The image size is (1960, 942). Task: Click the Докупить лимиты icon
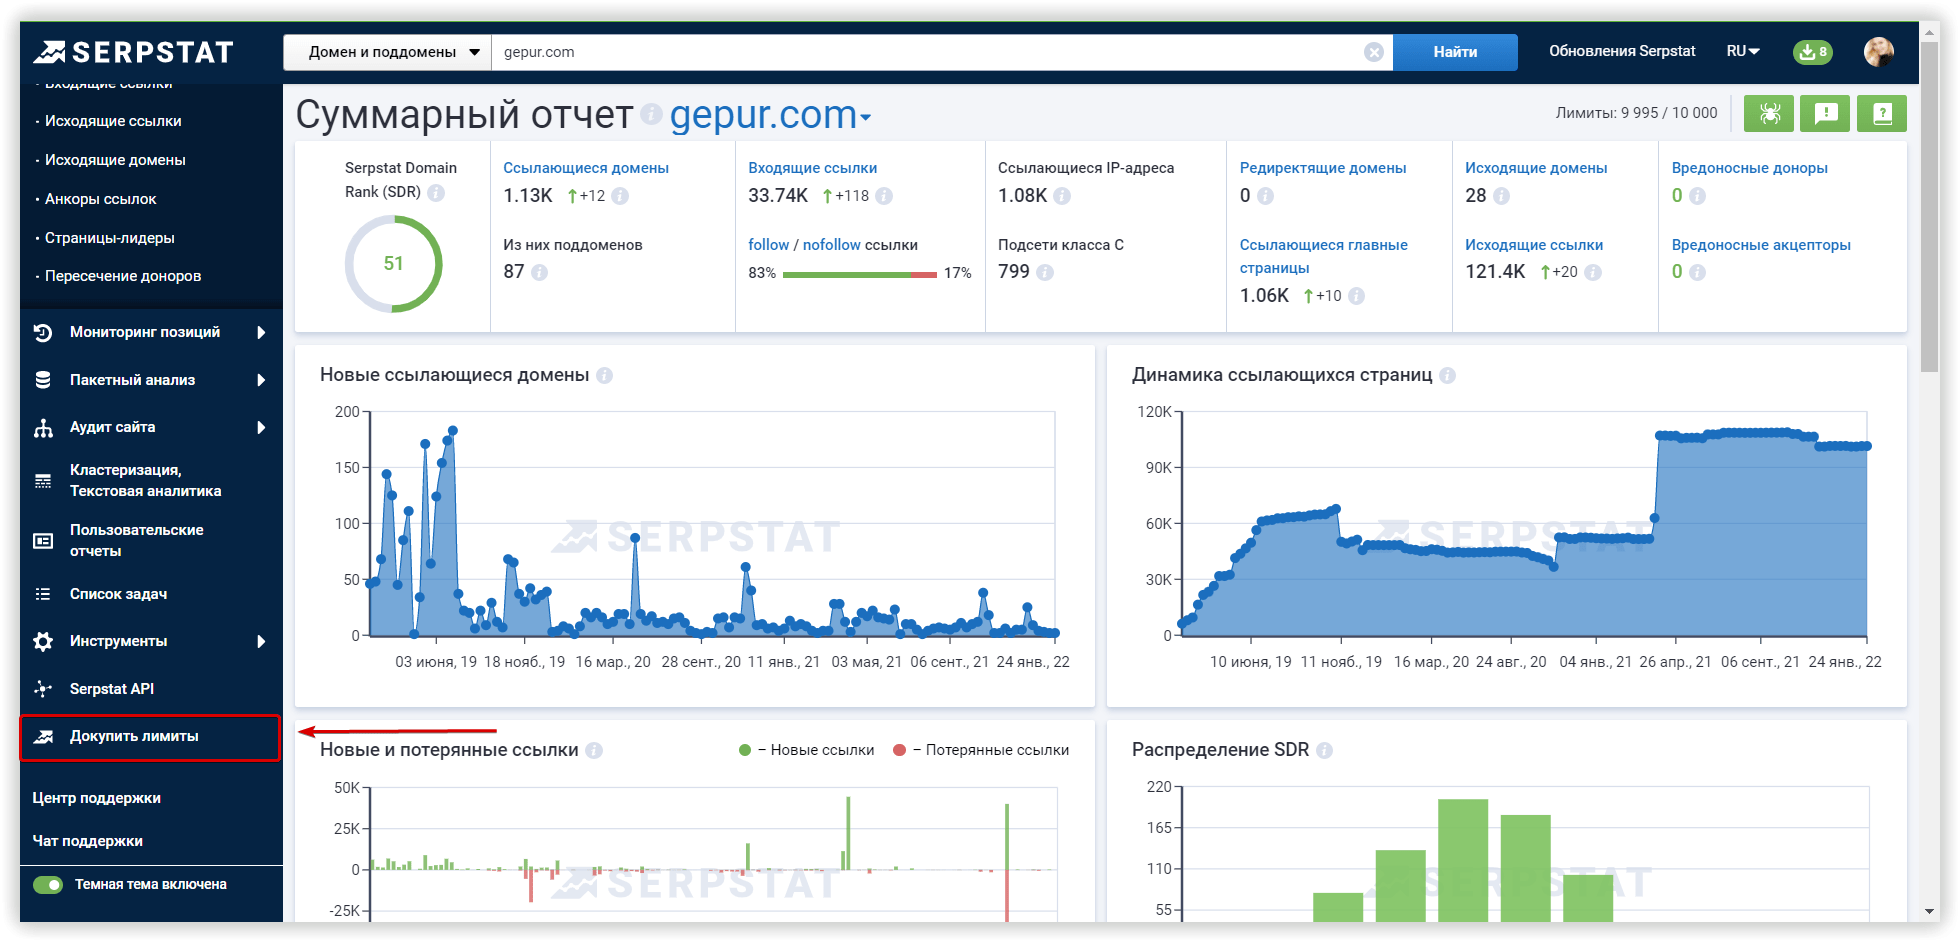(x=43, y=737)
